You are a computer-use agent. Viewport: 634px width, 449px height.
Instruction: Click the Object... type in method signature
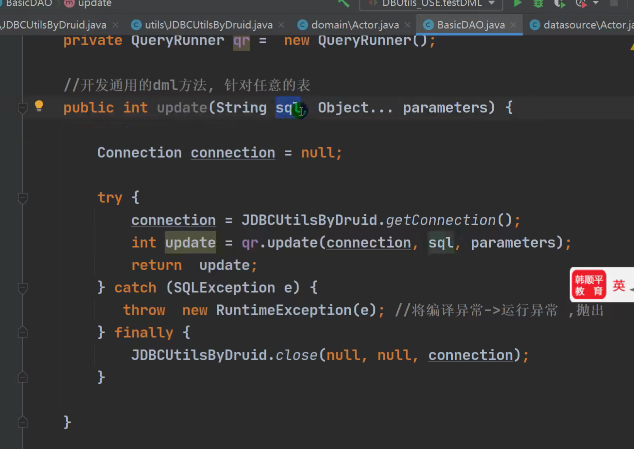pos(355,108)
